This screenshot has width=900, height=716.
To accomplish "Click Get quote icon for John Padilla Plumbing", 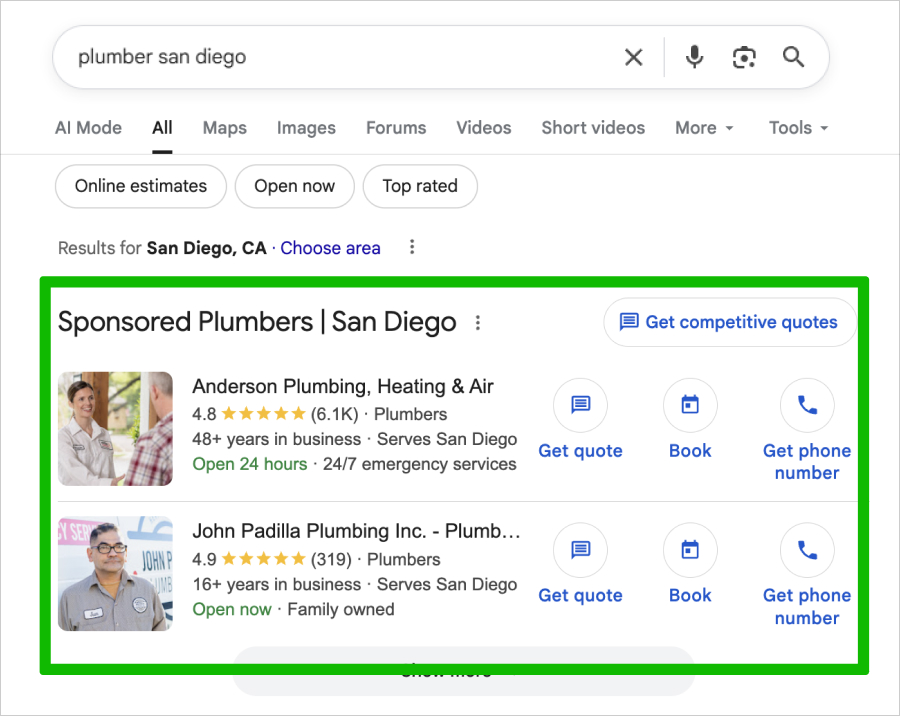I will [580, 550].
